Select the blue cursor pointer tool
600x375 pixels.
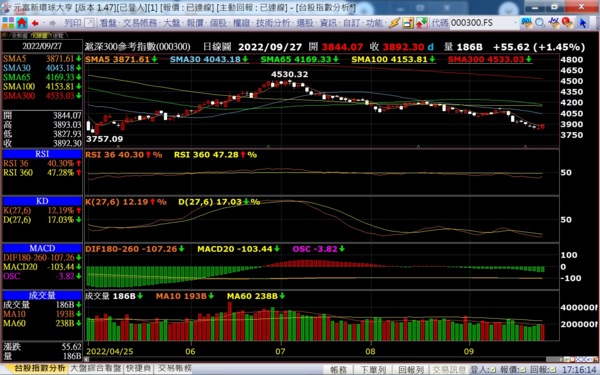tap(583, 23)
